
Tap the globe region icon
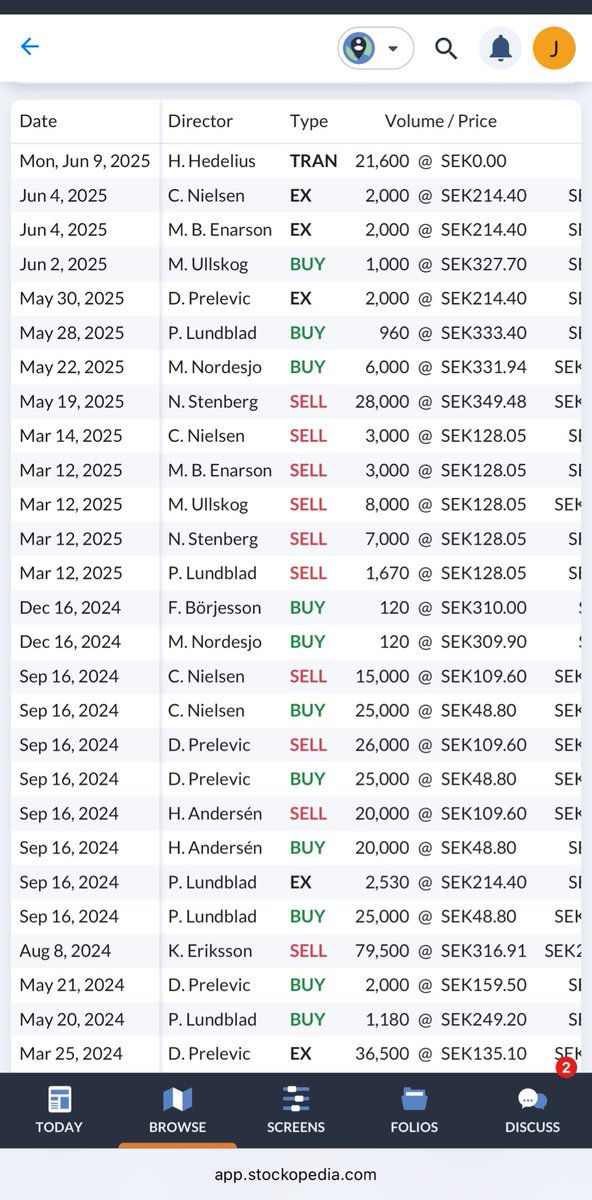359,48
